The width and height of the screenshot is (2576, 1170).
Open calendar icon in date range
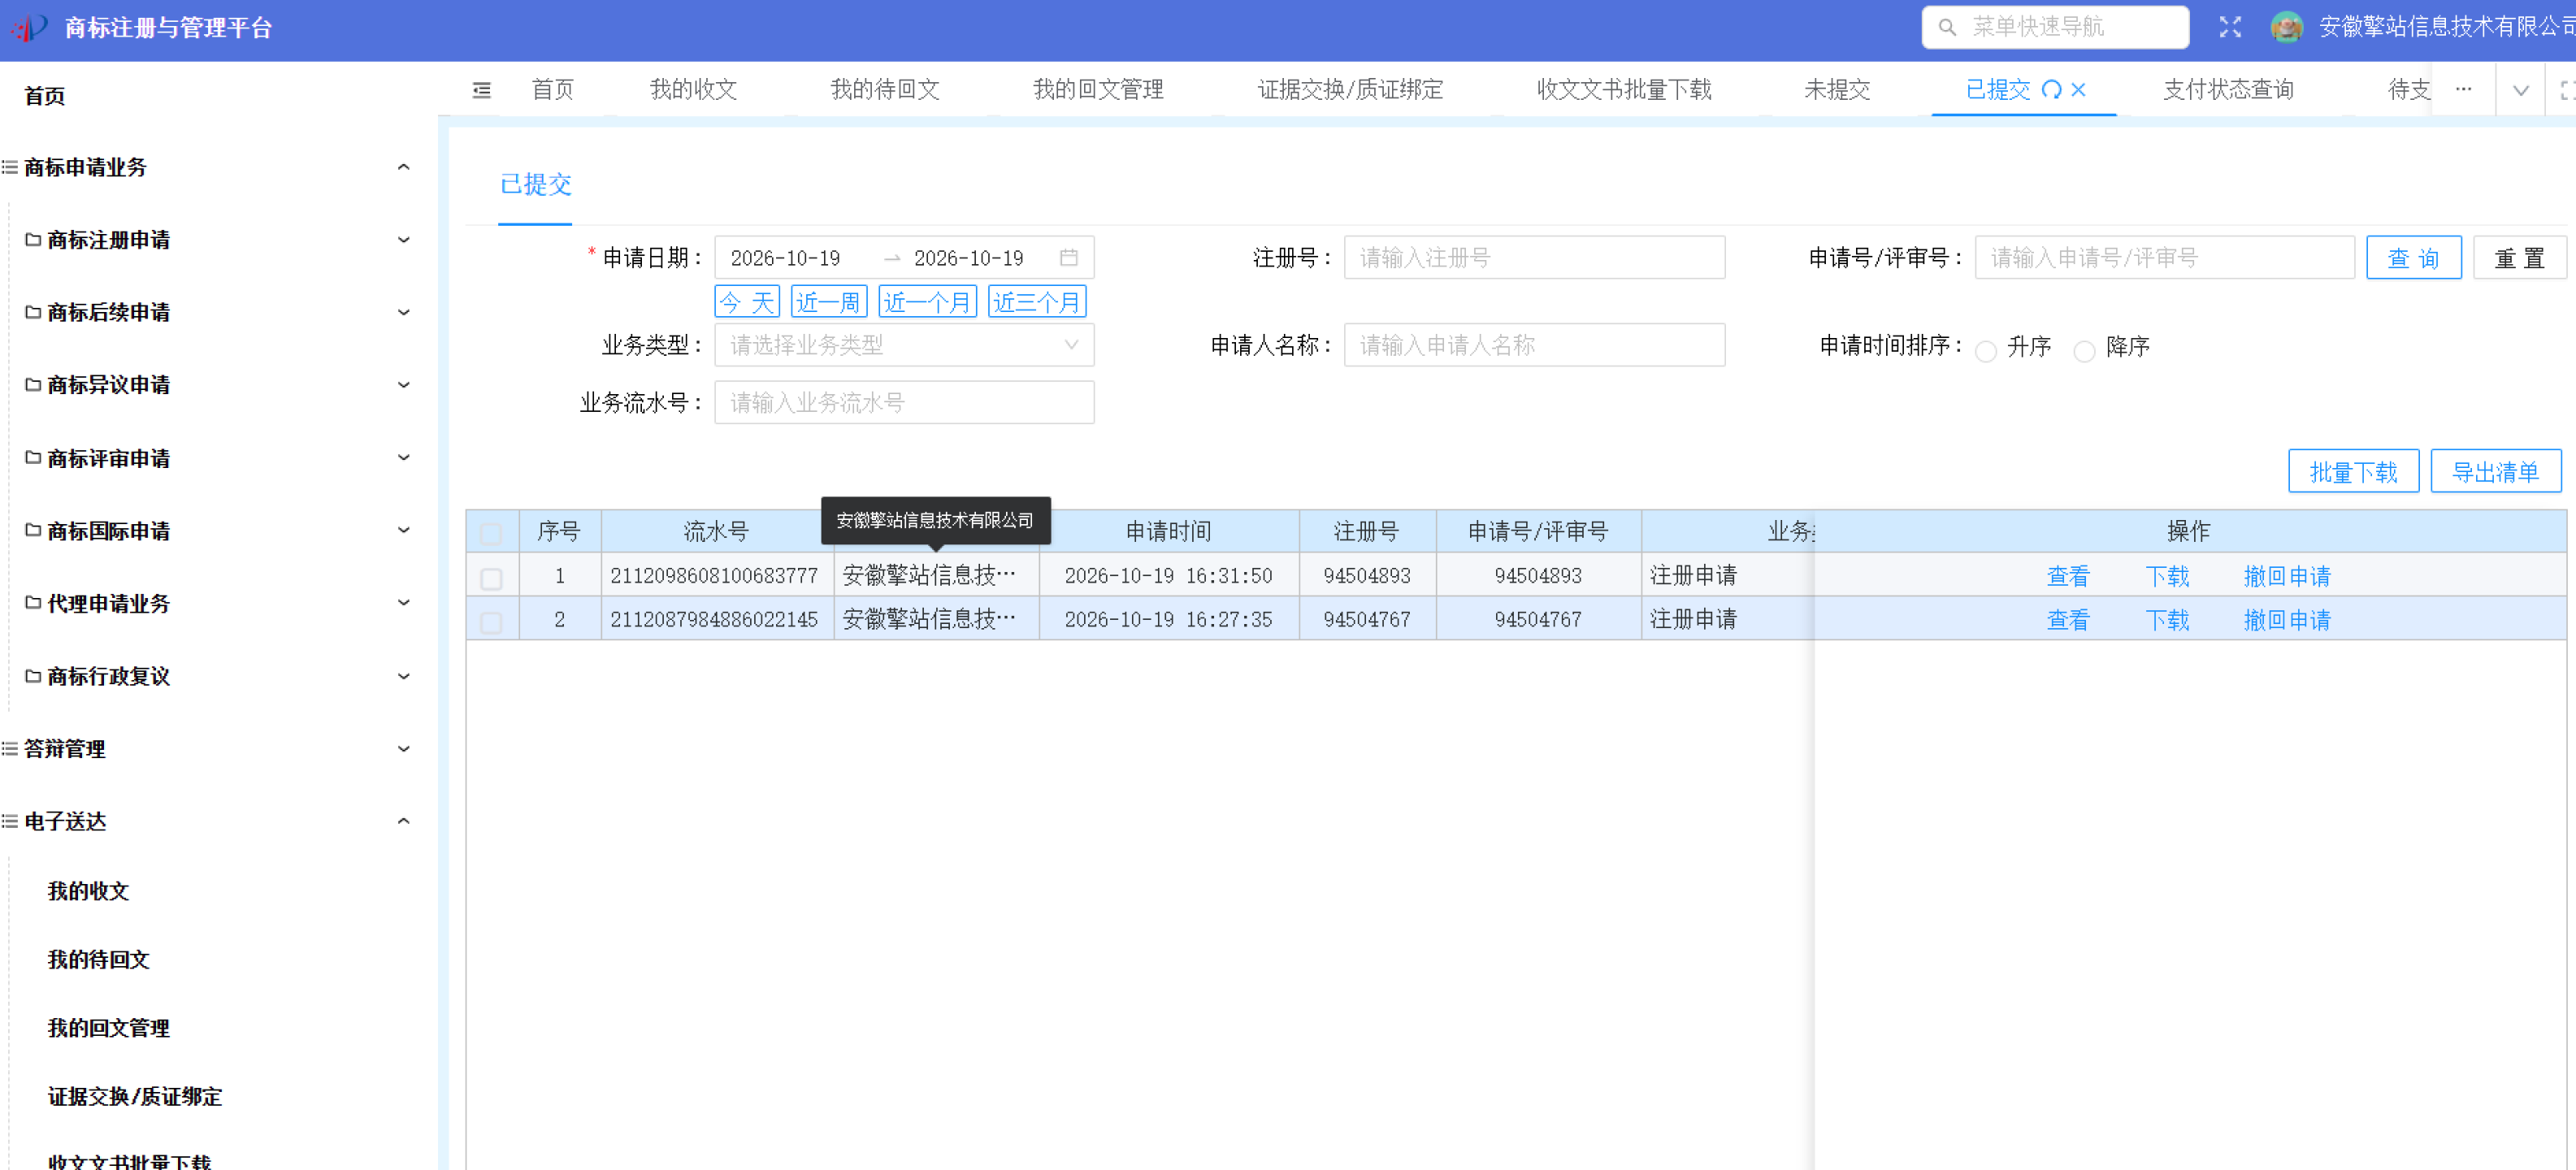(1068, 258)
